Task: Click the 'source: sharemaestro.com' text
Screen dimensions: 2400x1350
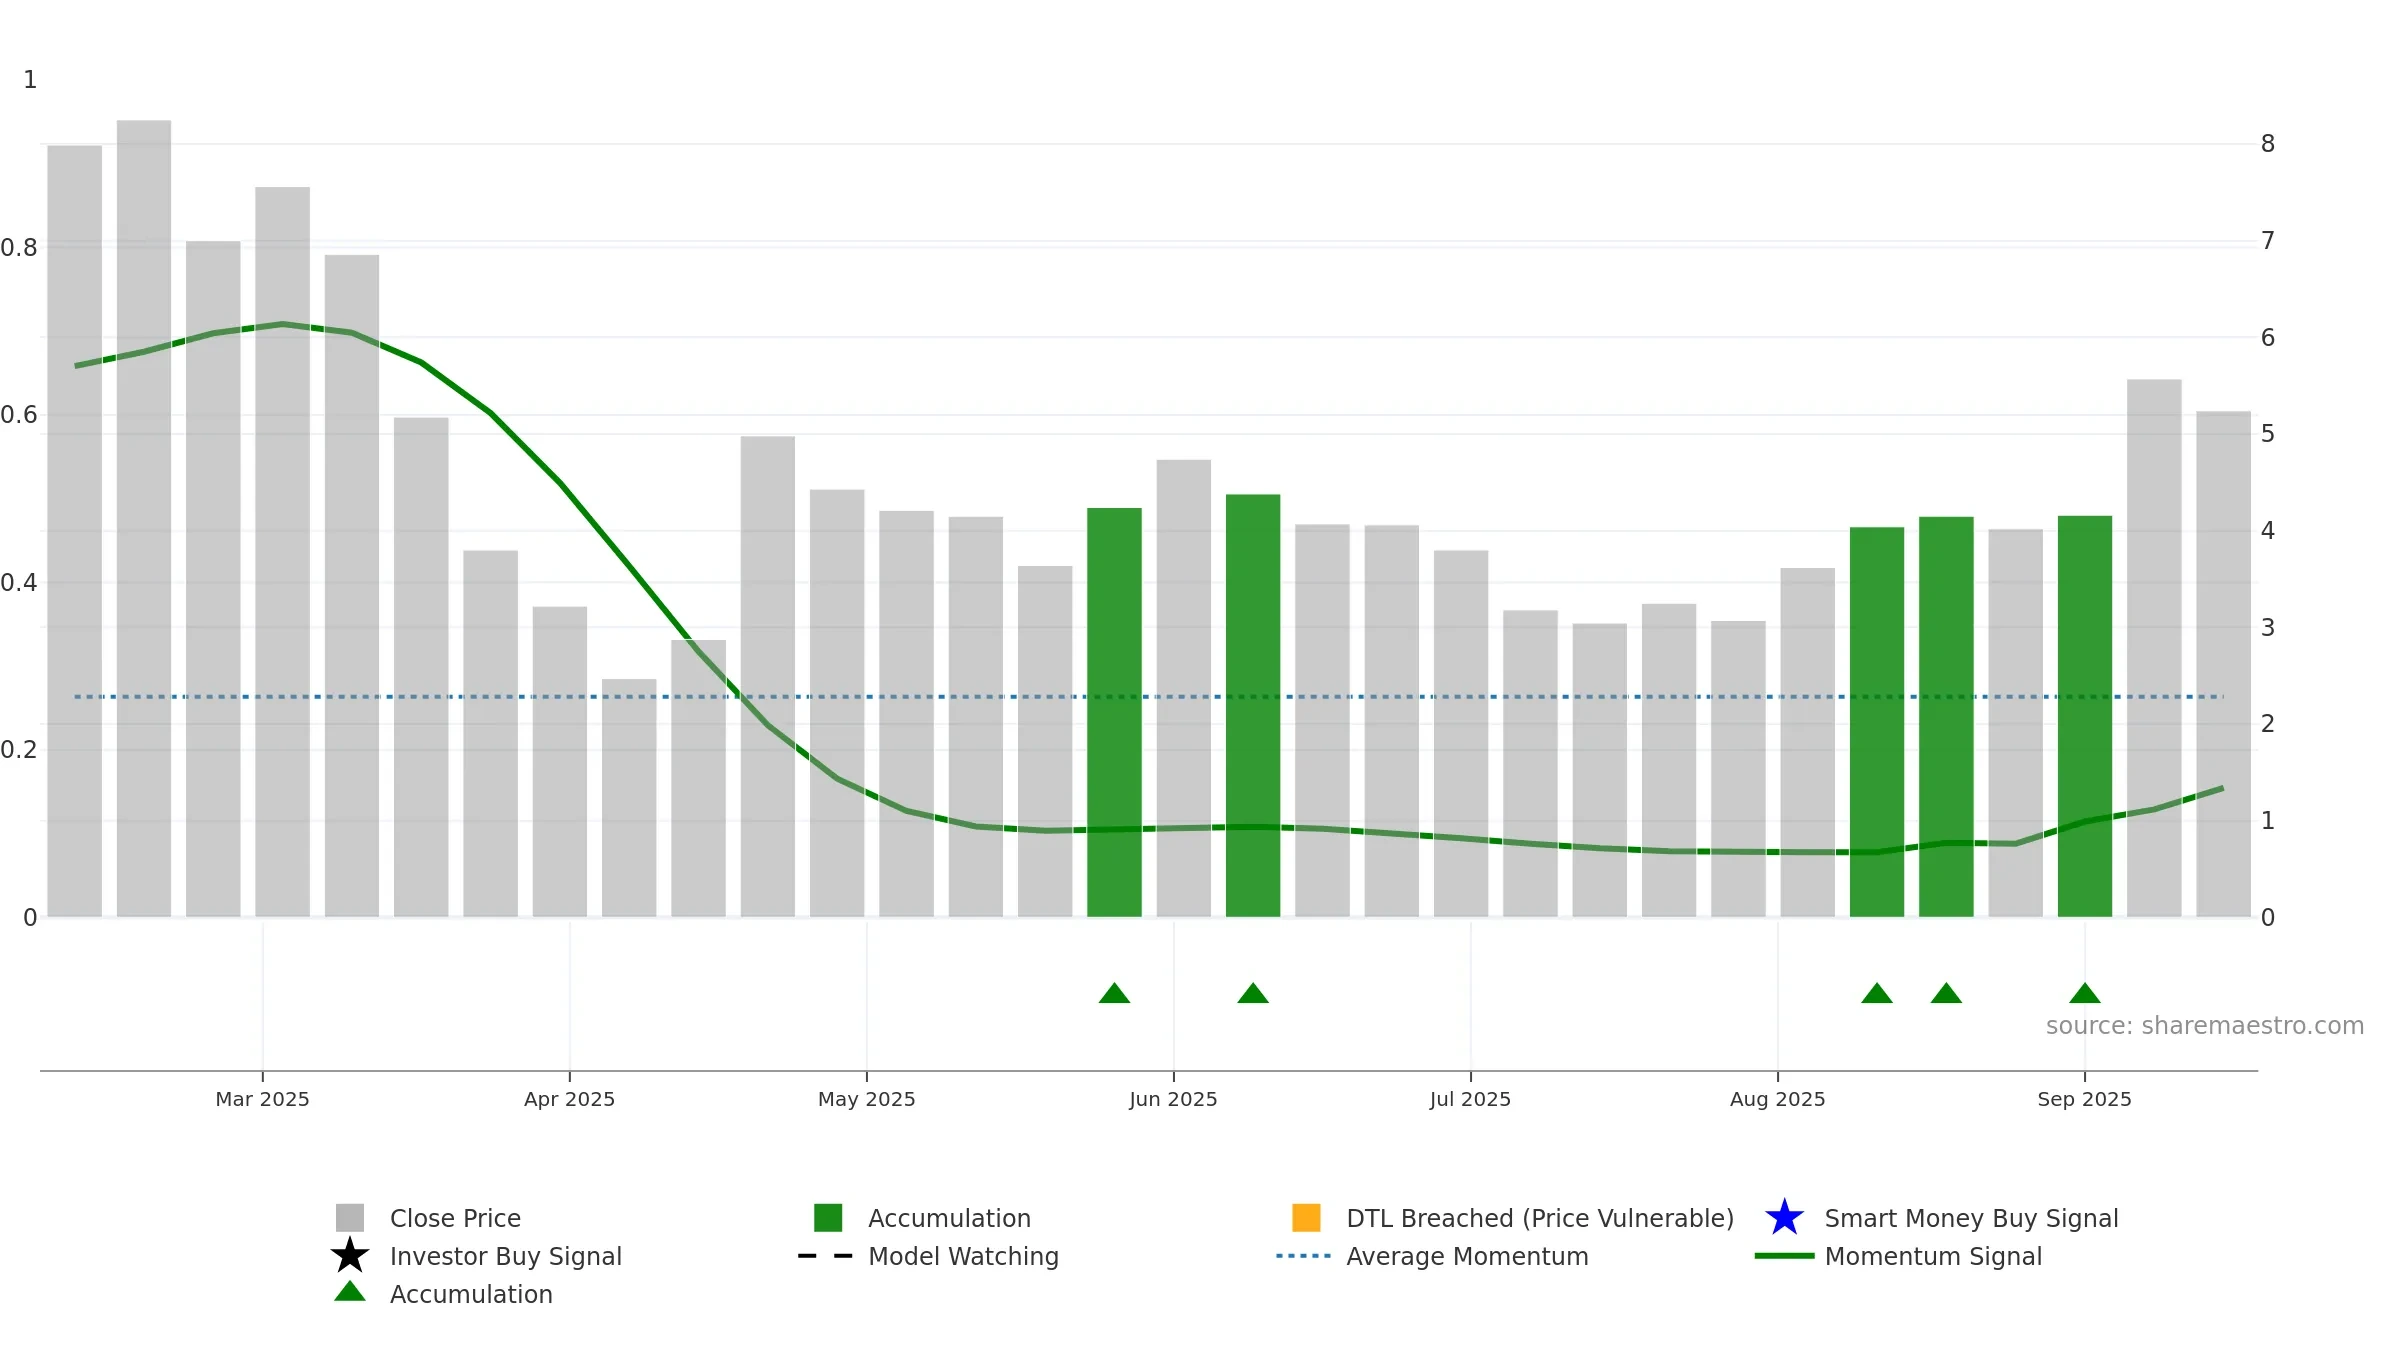Action: point(2205,1026)
